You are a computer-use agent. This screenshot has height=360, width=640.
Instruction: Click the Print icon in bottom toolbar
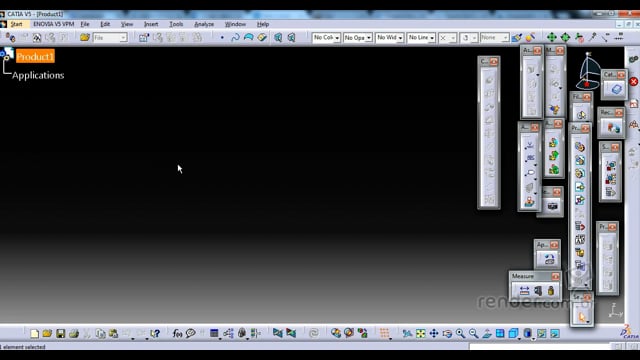(74, 333)
